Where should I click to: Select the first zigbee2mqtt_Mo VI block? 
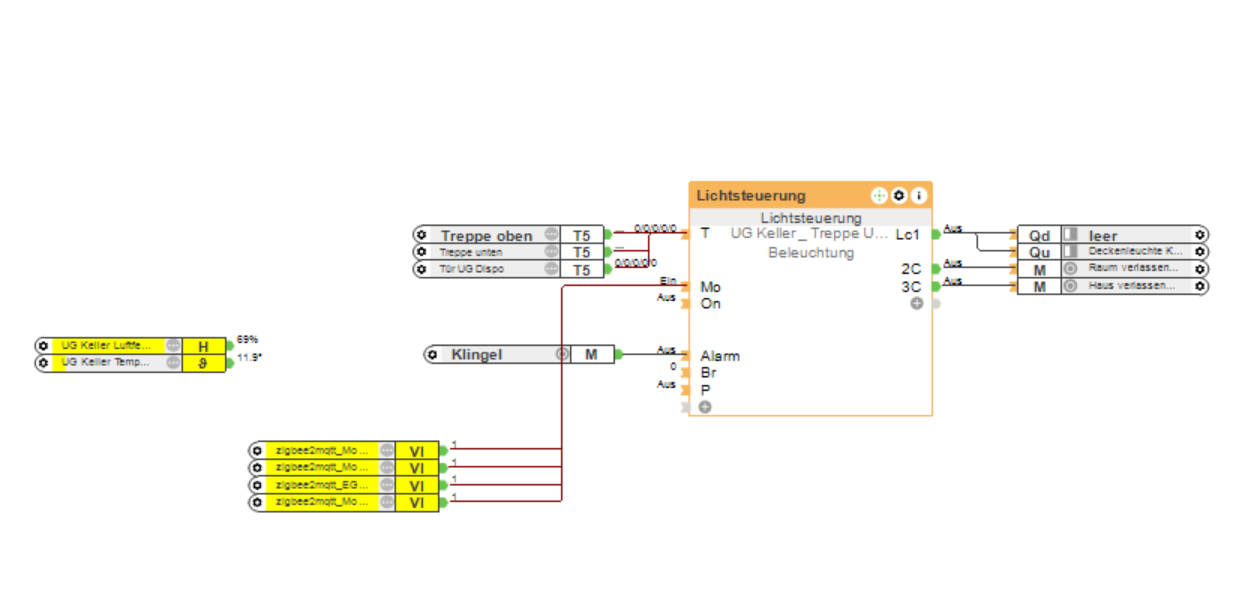pos(344,451)
